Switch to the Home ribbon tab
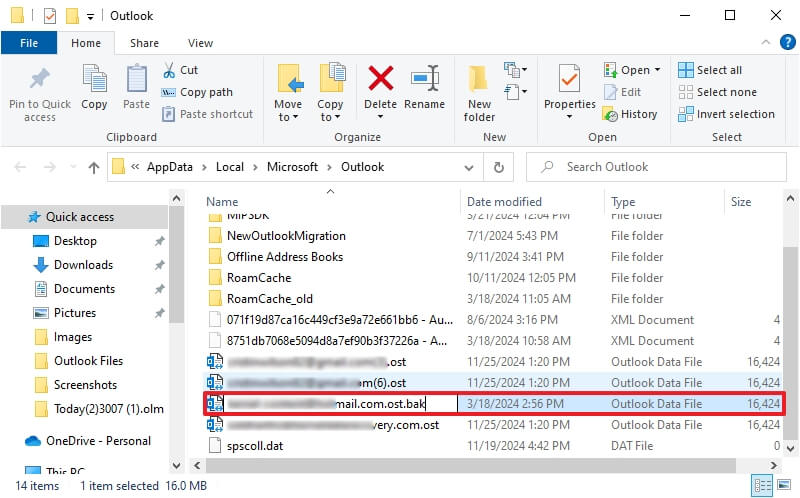The image size is (800, 498). [86, 43]
